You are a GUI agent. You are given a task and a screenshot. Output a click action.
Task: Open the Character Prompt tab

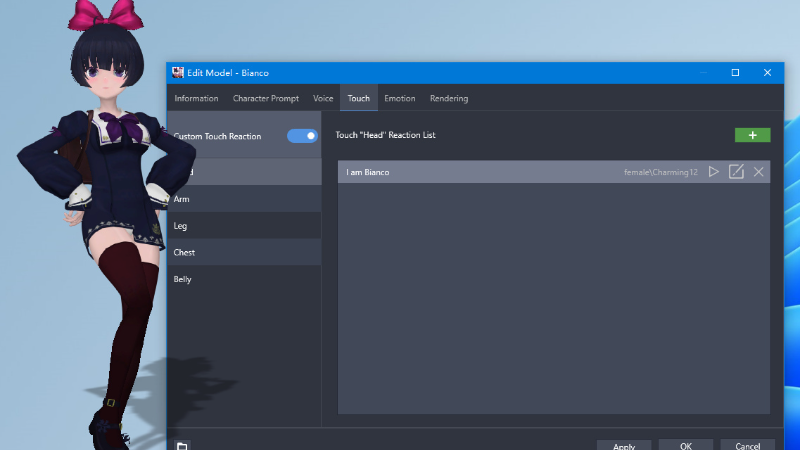pyautogui.click(x=266, y=99)
